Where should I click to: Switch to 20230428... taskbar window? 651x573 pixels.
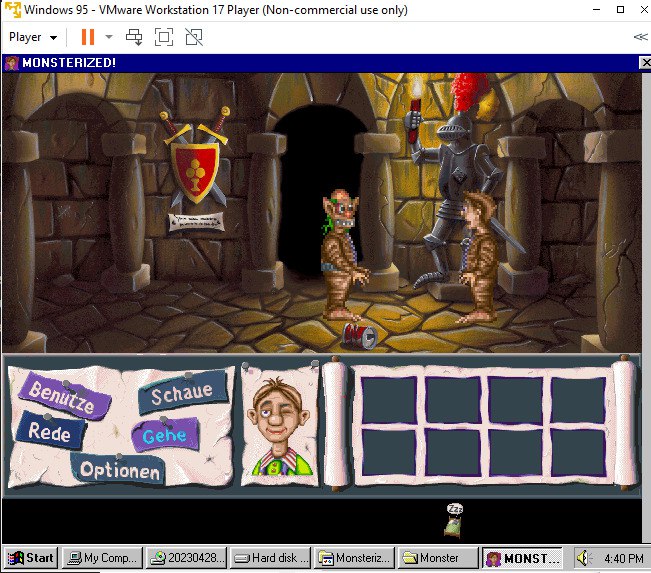(x=186, y=558)
